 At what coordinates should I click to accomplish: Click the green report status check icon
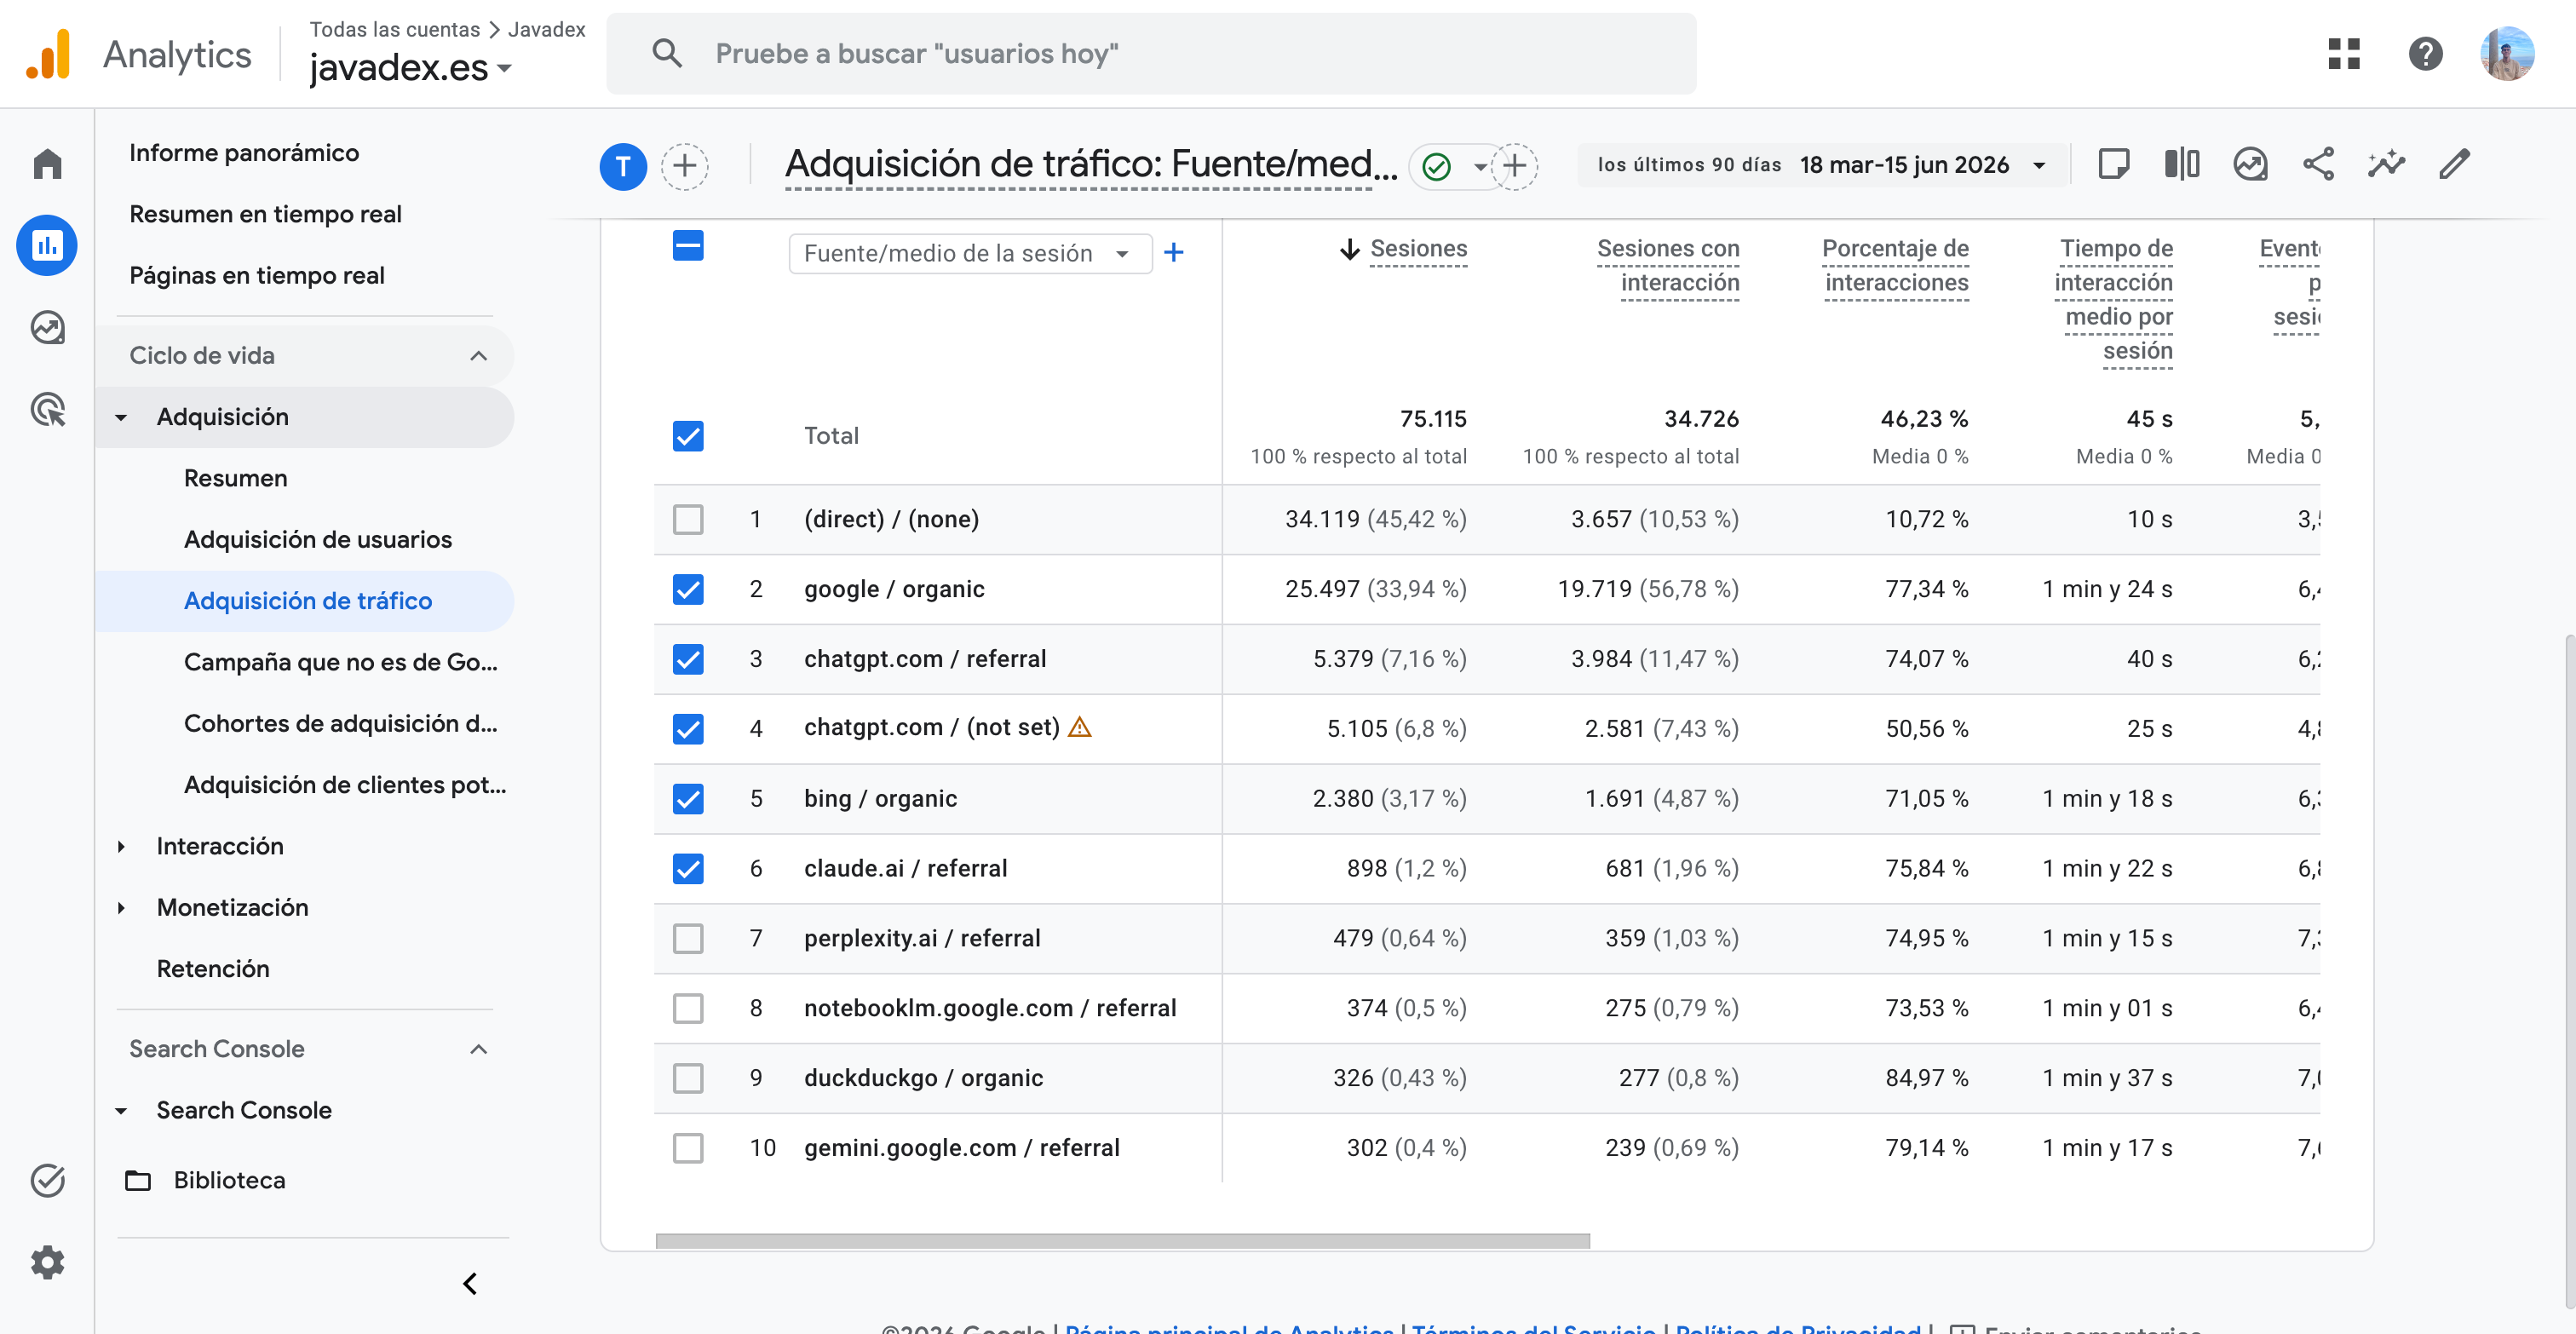coord(1437,166)
